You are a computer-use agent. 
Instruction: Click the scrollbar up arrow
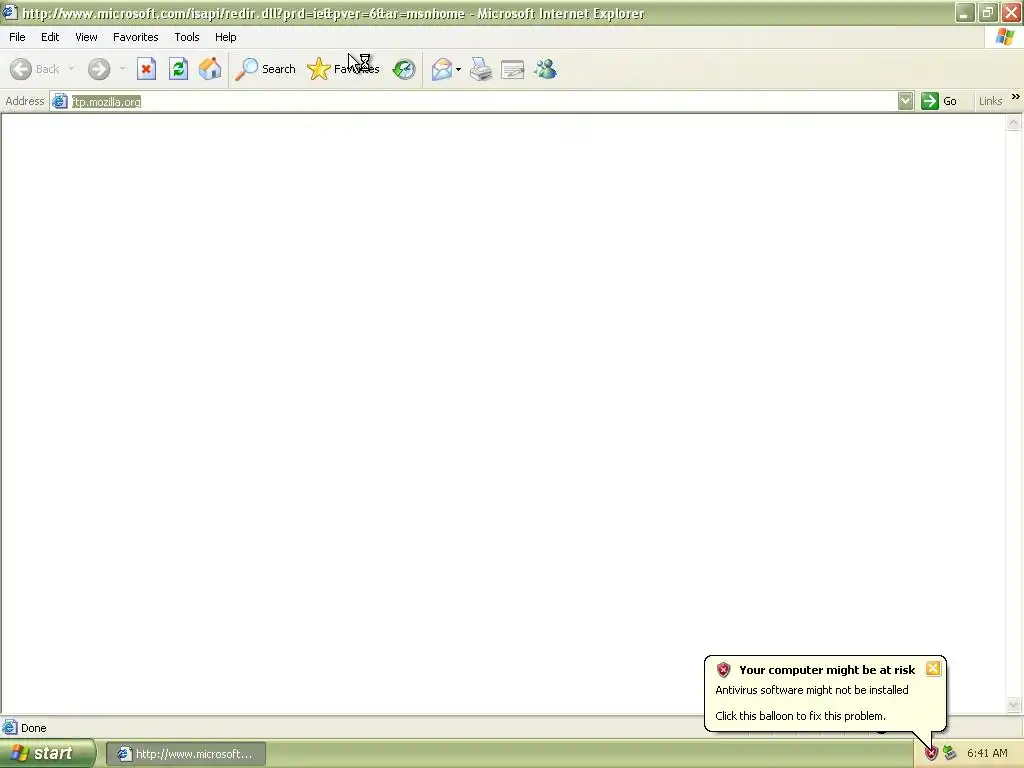coord(1014,123)
